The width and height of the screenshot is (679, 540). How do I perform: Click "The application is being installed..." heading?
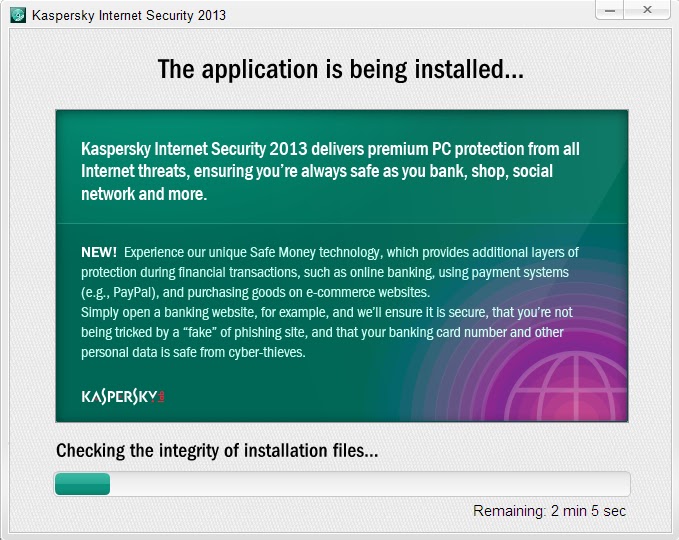(341, 70)
